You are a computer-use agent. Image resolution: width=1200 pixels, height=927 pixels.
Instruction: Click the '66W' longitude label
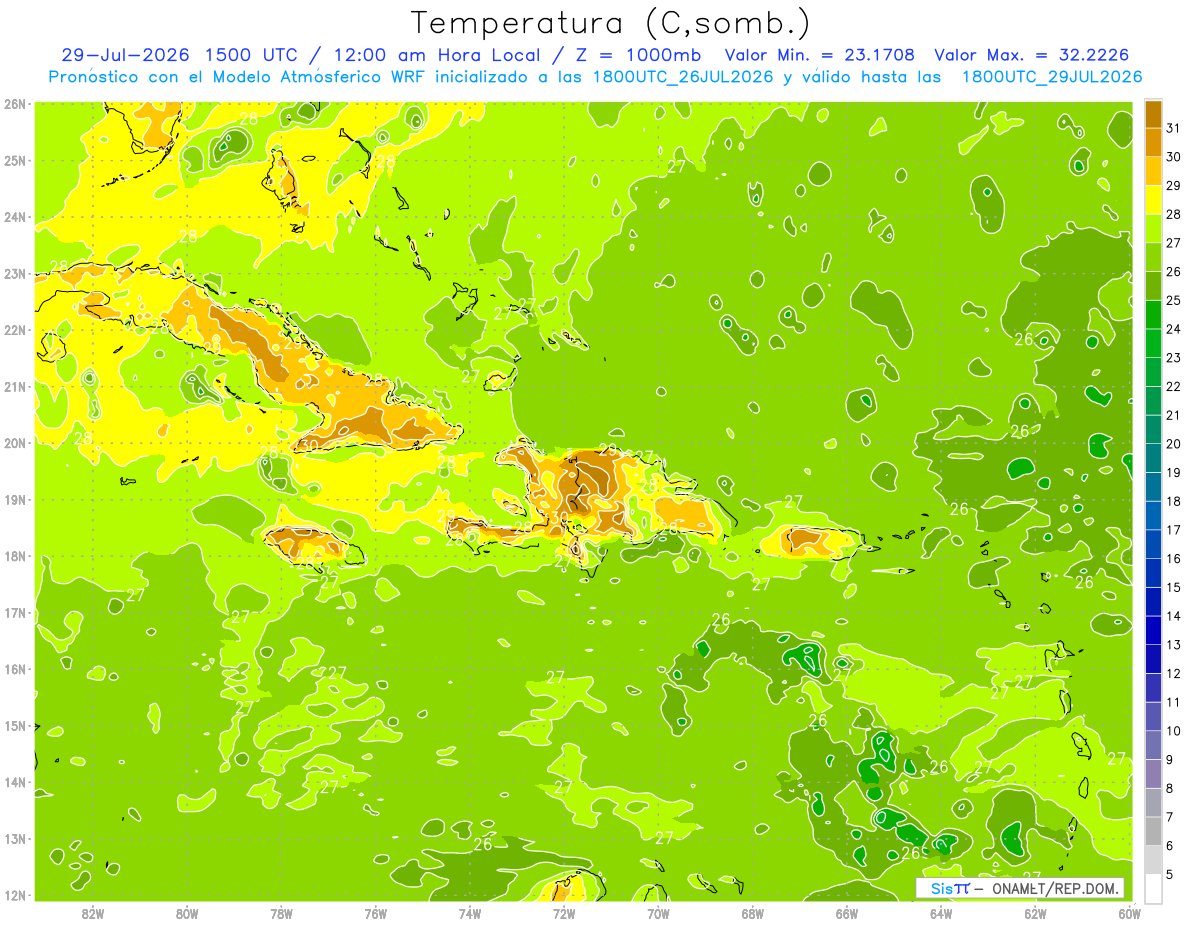click(847, 913)
